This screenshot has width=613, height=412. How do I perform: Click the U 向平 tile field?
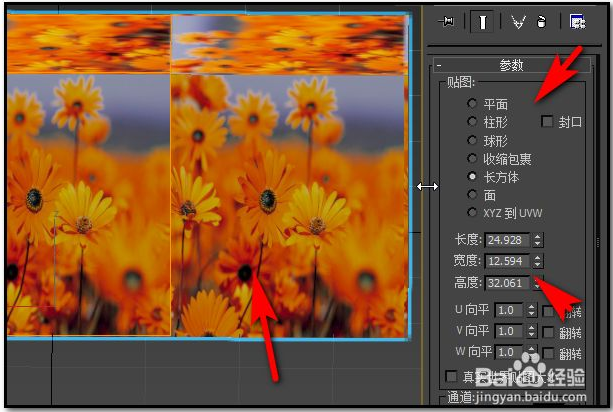509,310
